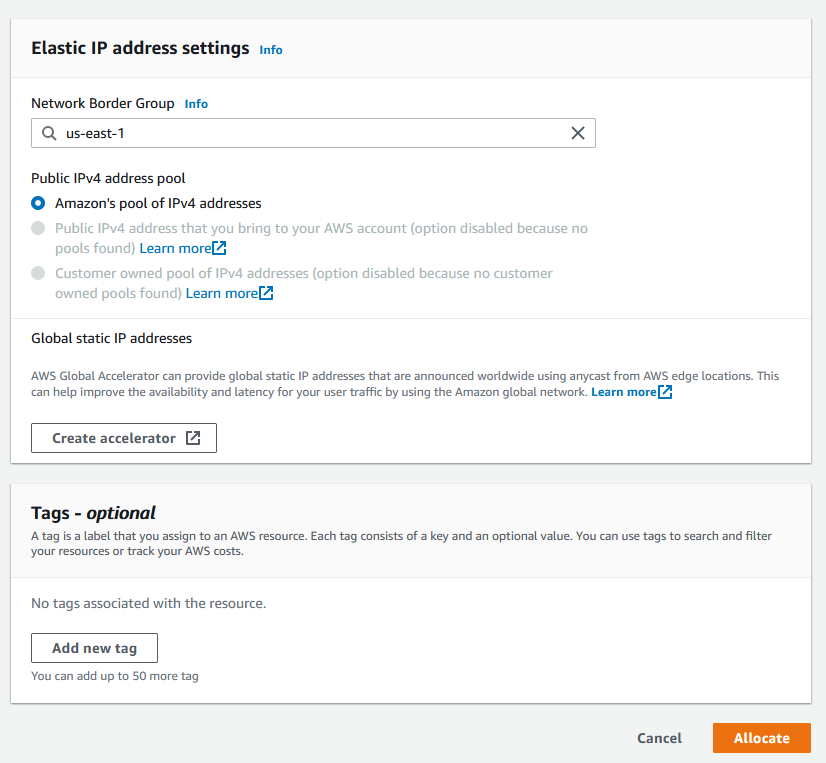Viewport: 826px width, 763px height.
Task: Click the Create accelerator button
Action: pos(124,438)
